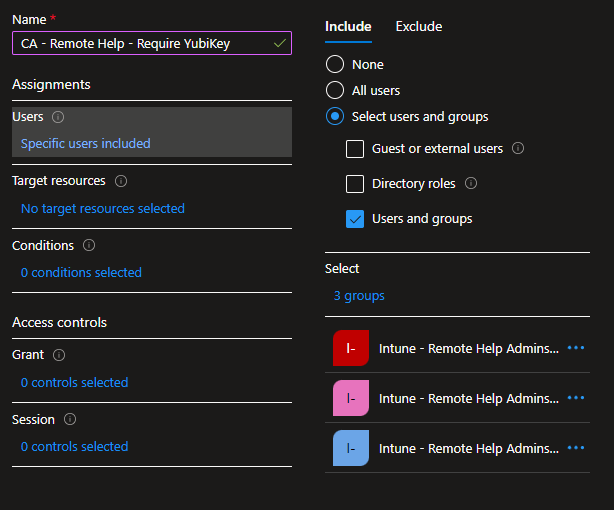Viewport: 614px width, 510px height.
Task: Open the ellipsis menu for the pink group
Action: click(x=575, y=398)
